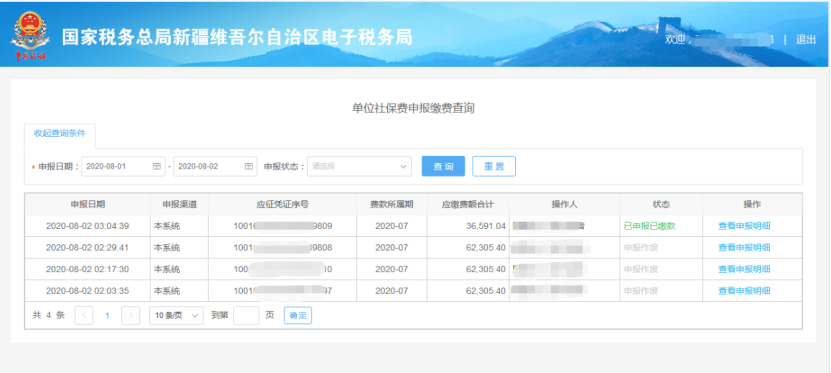The width and height of the screenshot is (831, 373).
Task: Open the end date calendar icon
Action: pyautogui.click(x=249, y=166)
